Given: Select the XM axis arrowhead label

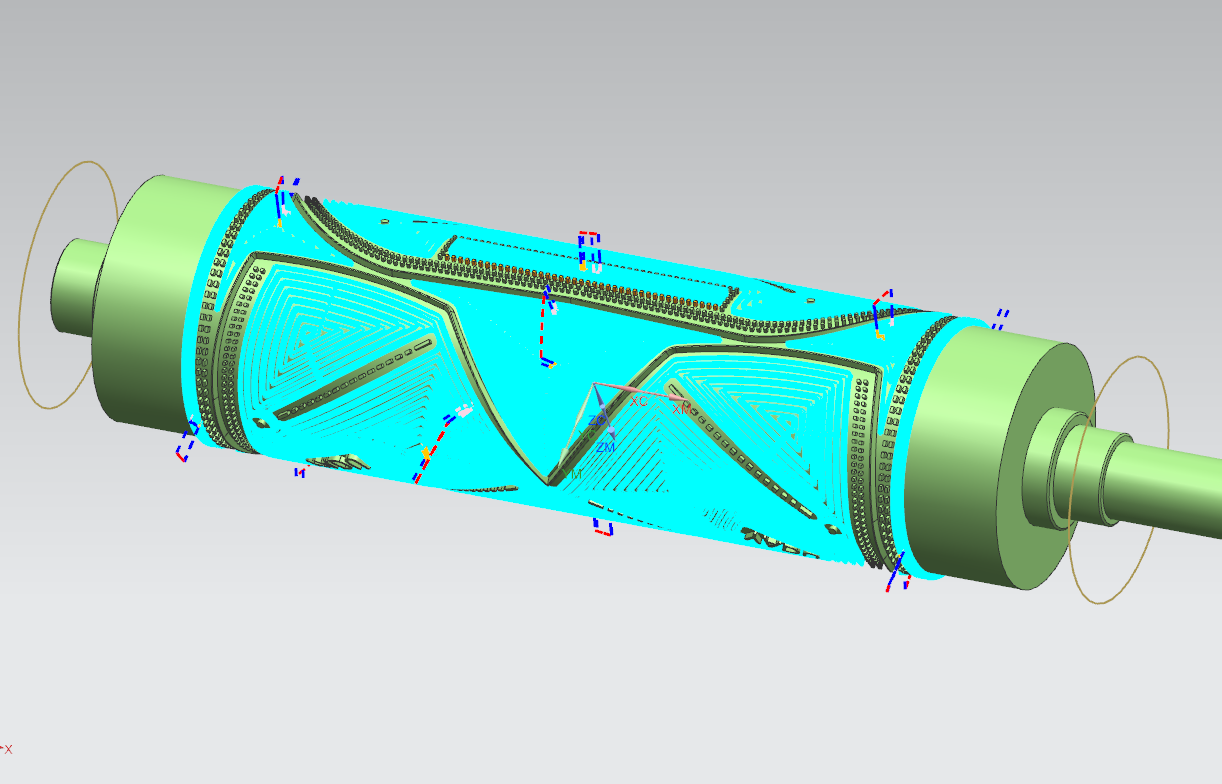Looking at the screenshot, I should tap(680, 408).
